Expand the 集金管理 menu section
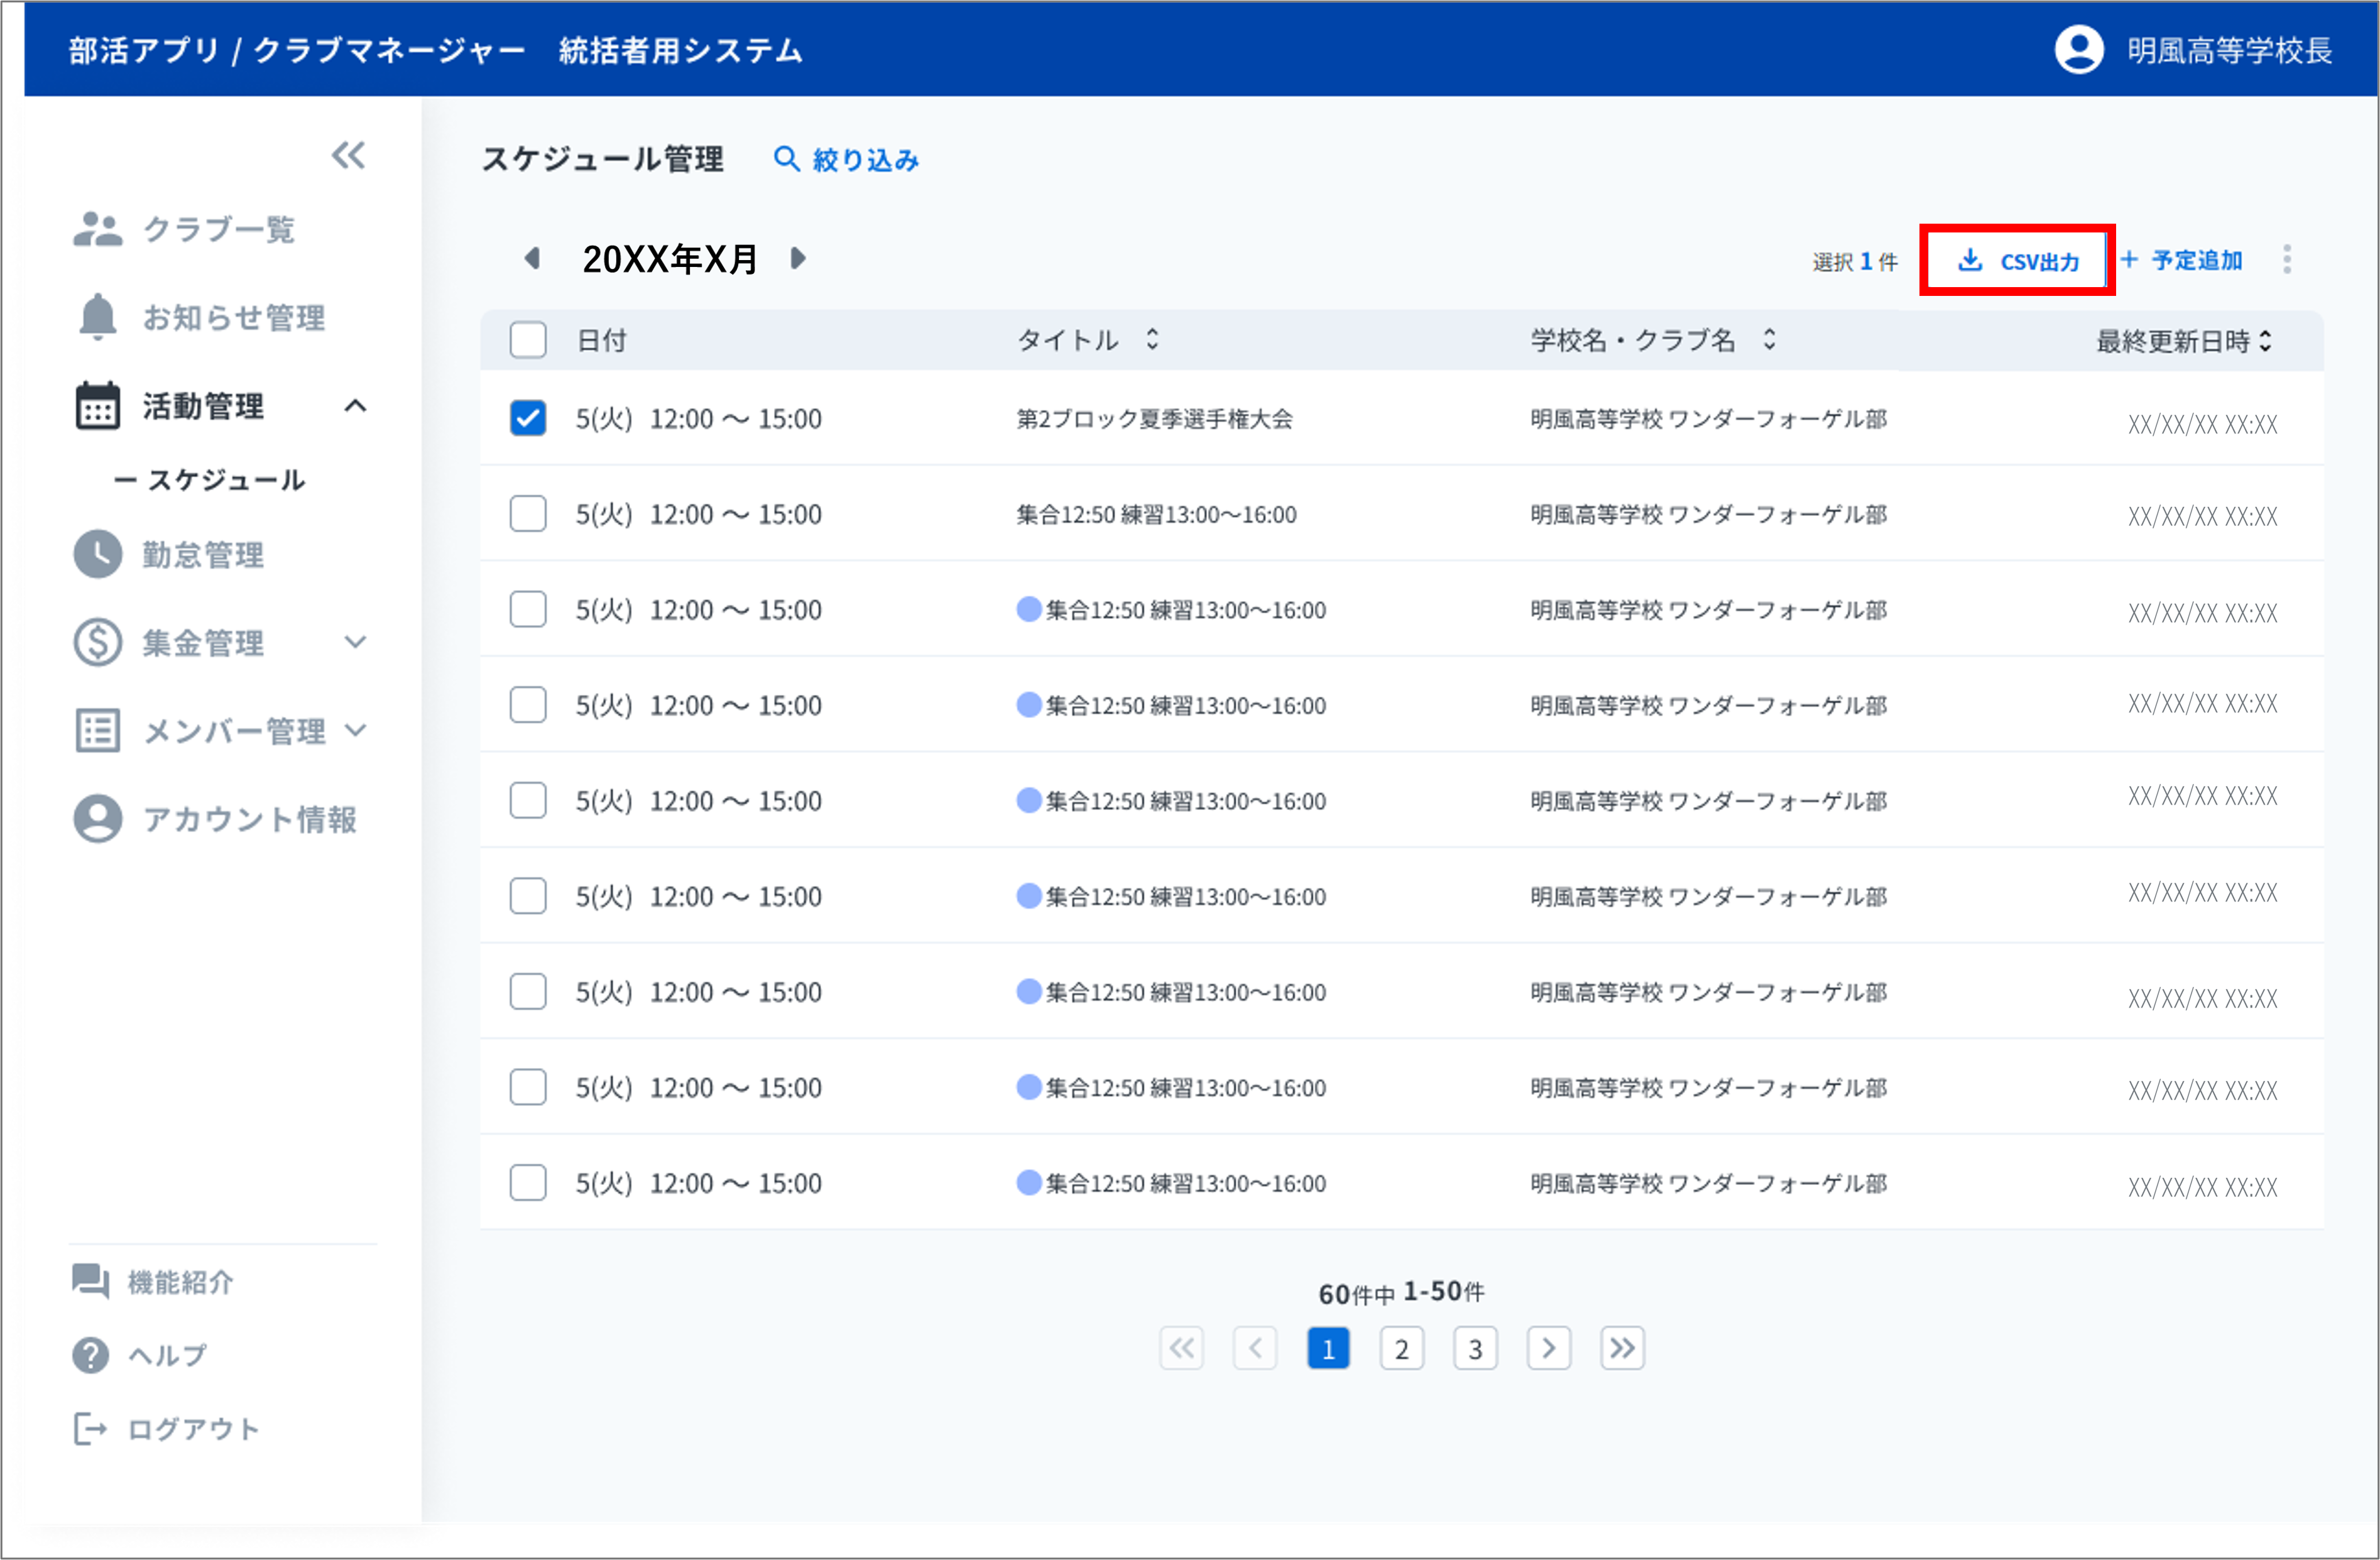 click(355, 642)
